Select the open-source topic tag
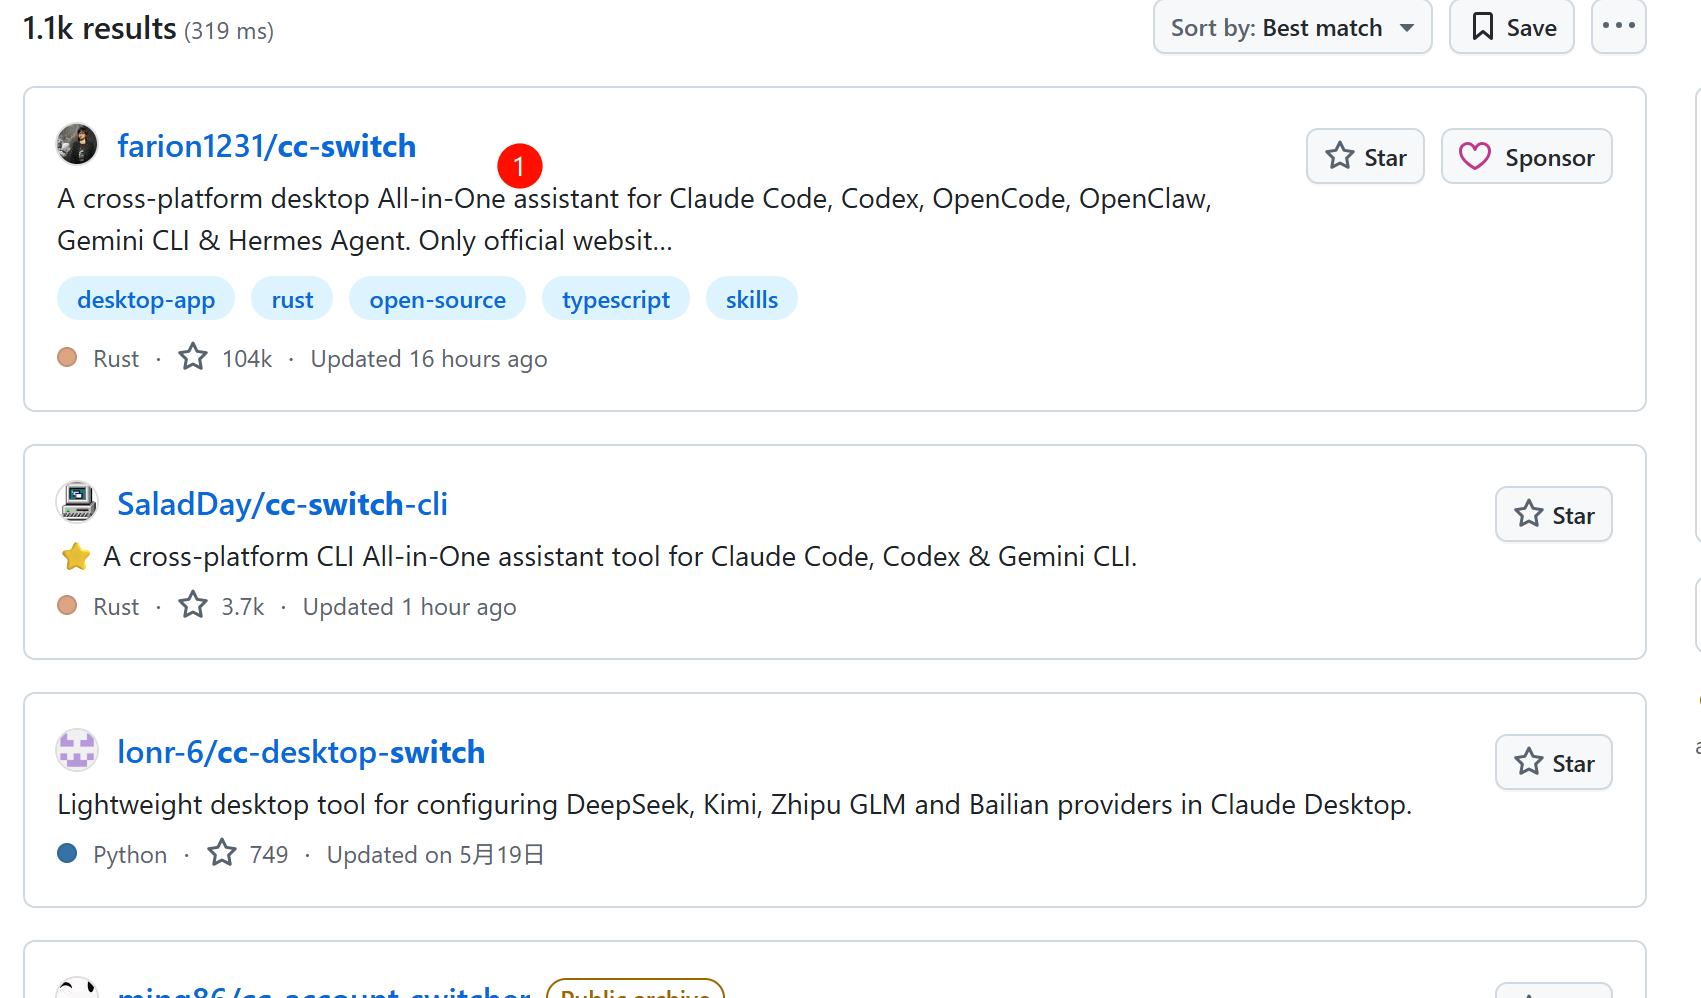 [x=437, y=299]
